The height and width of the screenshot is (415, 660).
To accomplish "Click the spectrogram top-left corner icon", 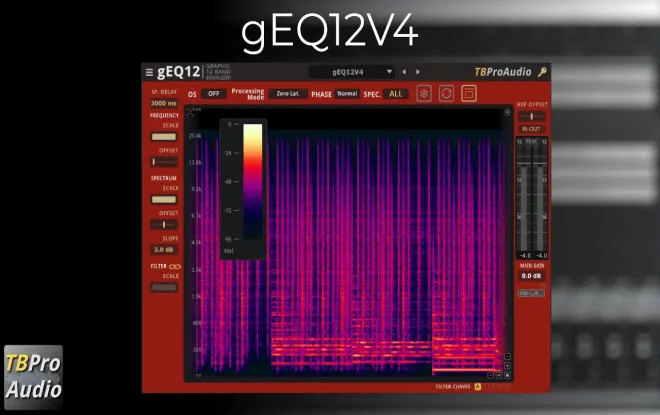I will 190,112.
